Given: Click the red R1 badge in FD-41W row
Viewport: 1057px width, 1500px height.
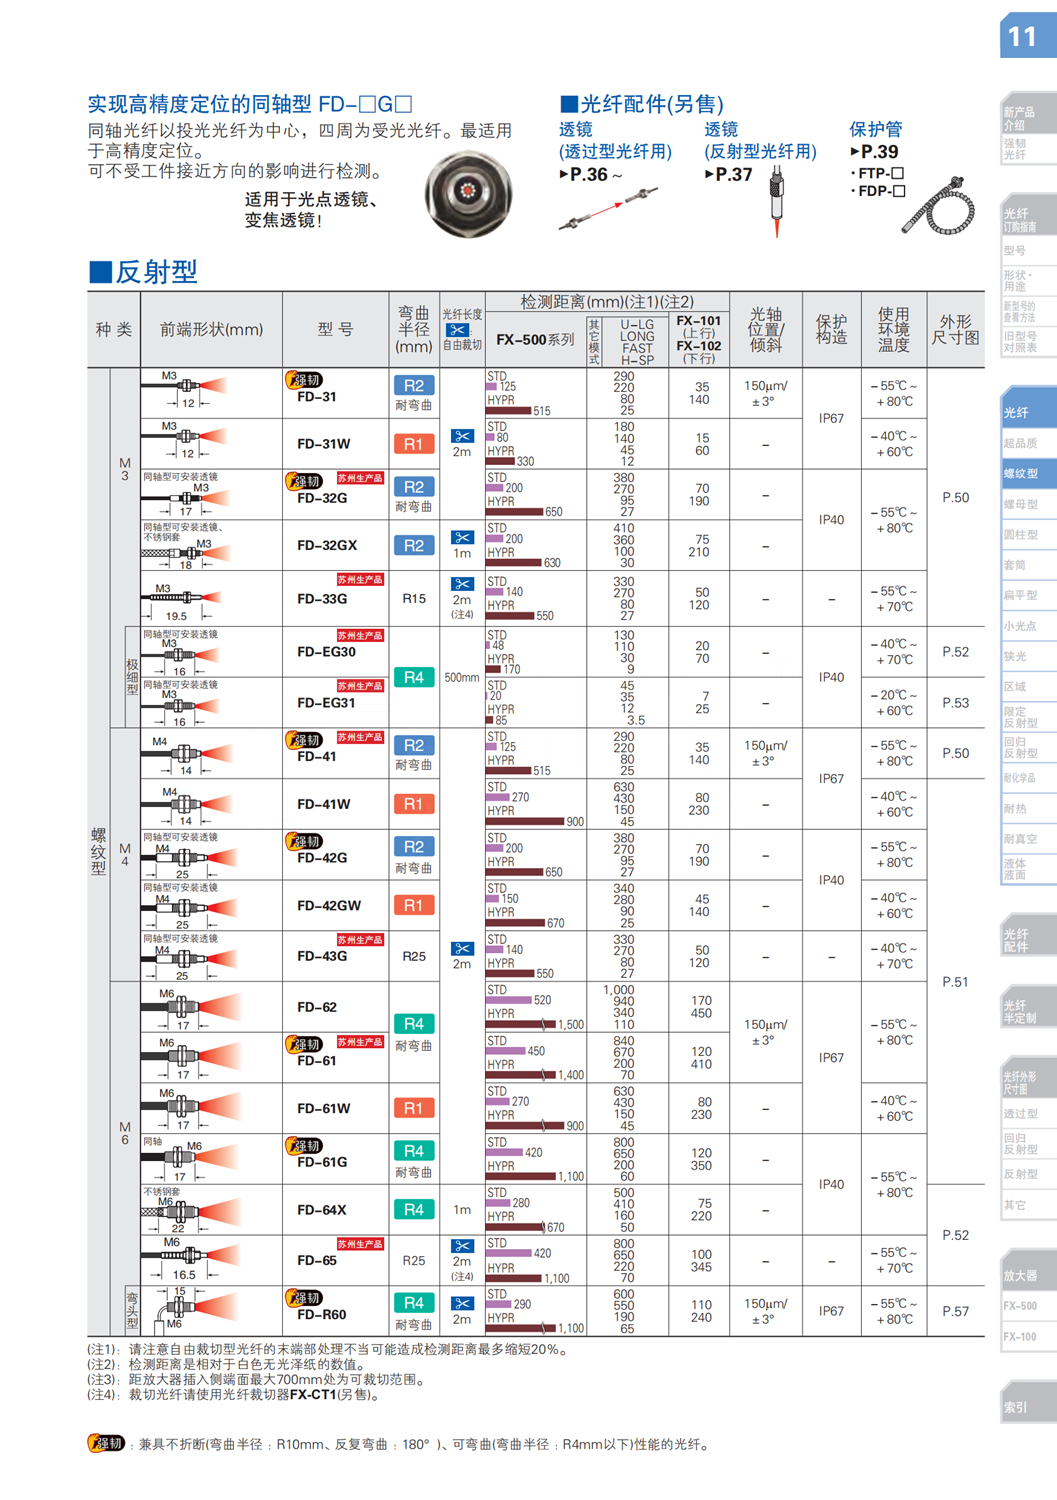Looking at the screenshot, I should click(x=414, y=804).
